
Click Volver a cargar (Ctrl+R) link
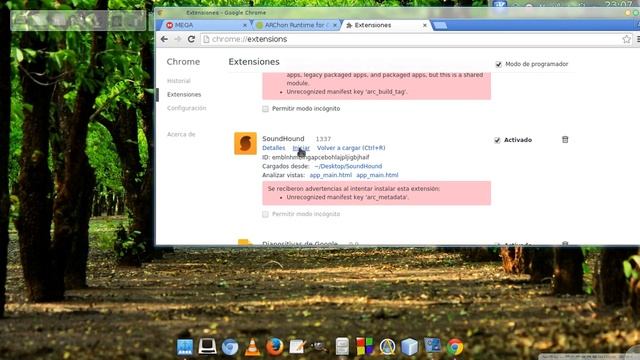tap(351, 148)
